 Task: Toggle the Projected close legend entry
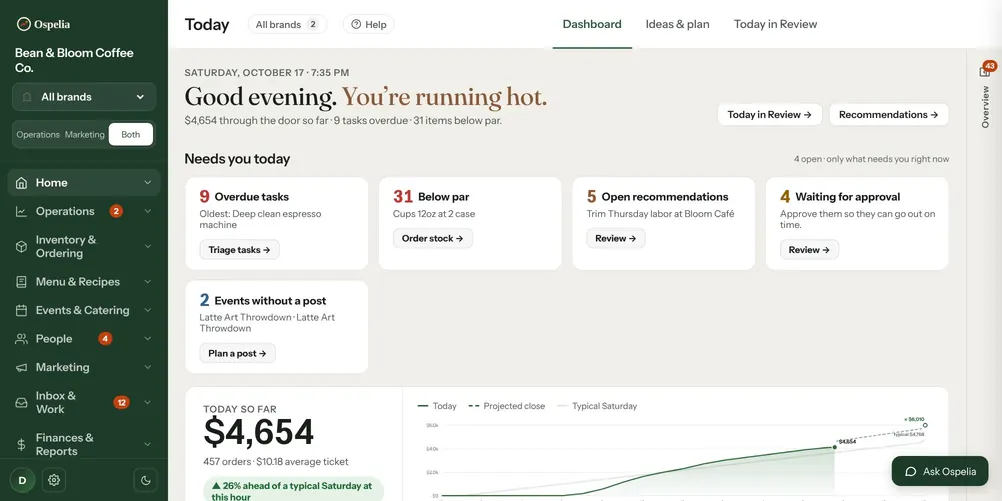(507, 406)
